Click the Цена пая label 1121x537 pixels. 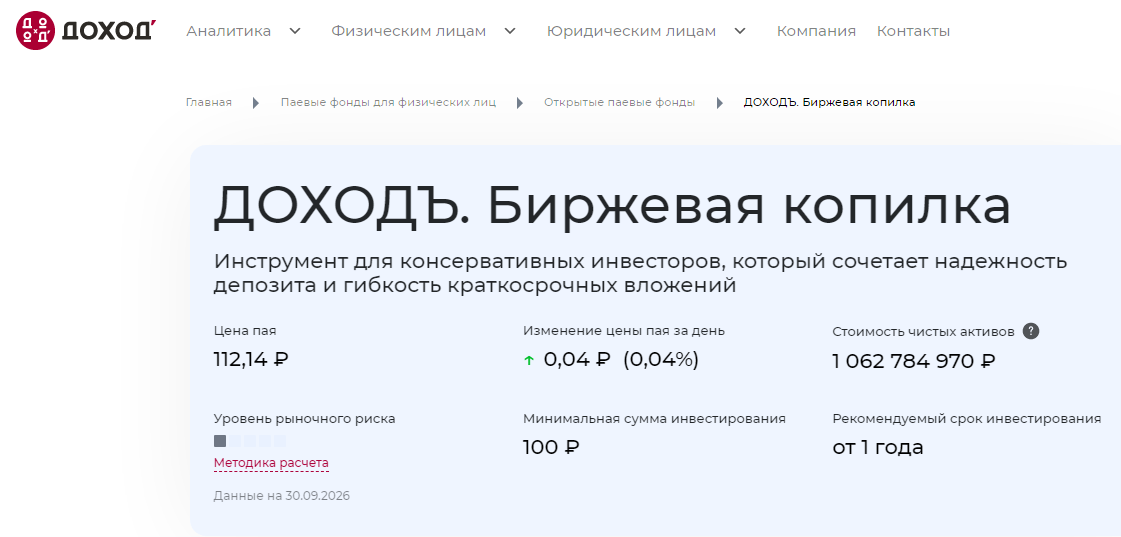(245, 331)
